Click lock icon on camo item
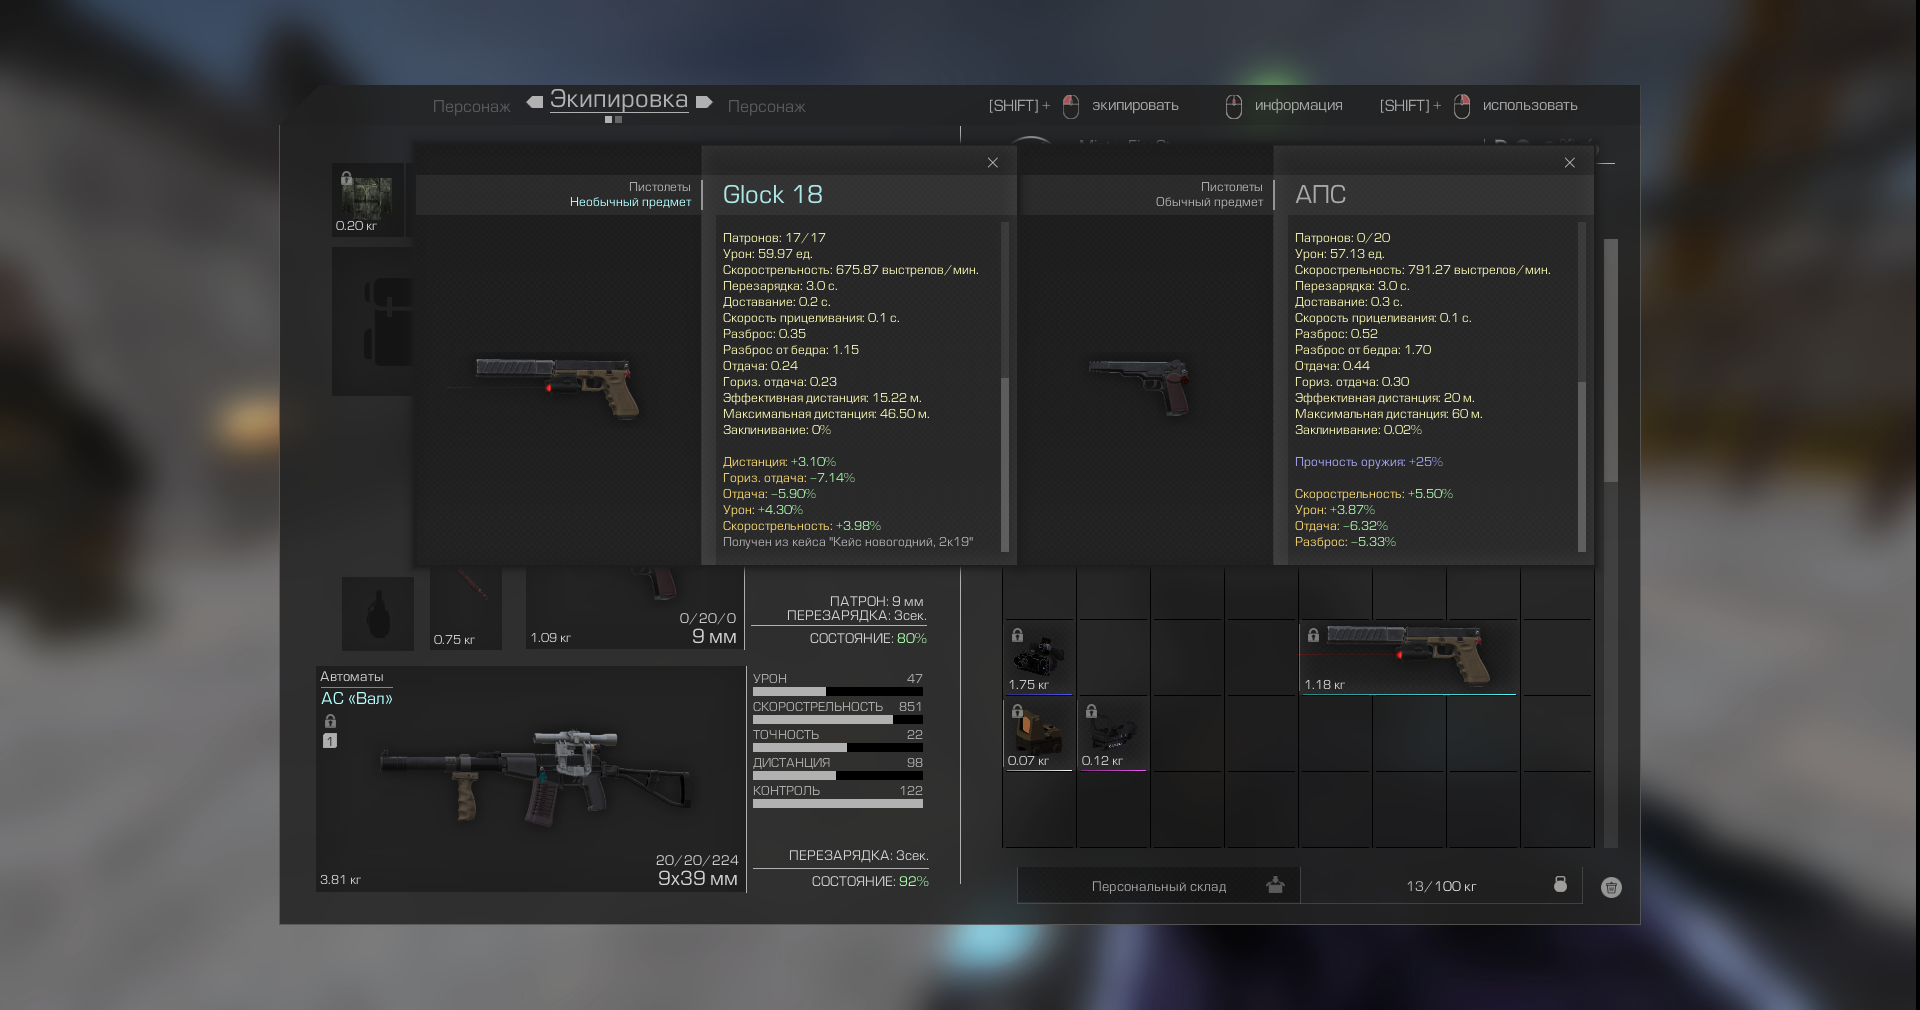The height and width of the screenshot is (1010, 1920). (346, 178)
